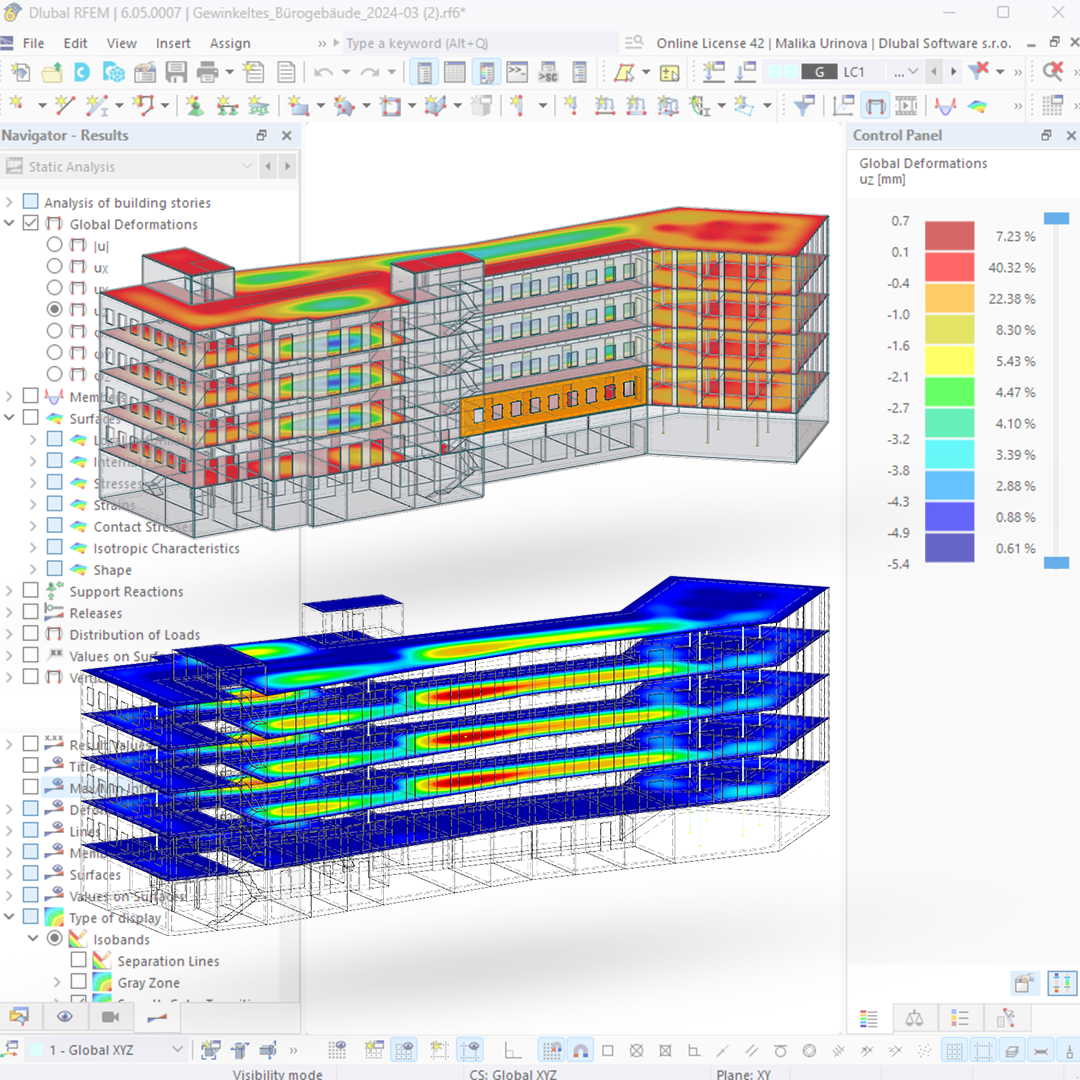The height and width of the screenshot is (1080, 1080).
Task: Open the Insert menu
Action: [x=173, y=43]
